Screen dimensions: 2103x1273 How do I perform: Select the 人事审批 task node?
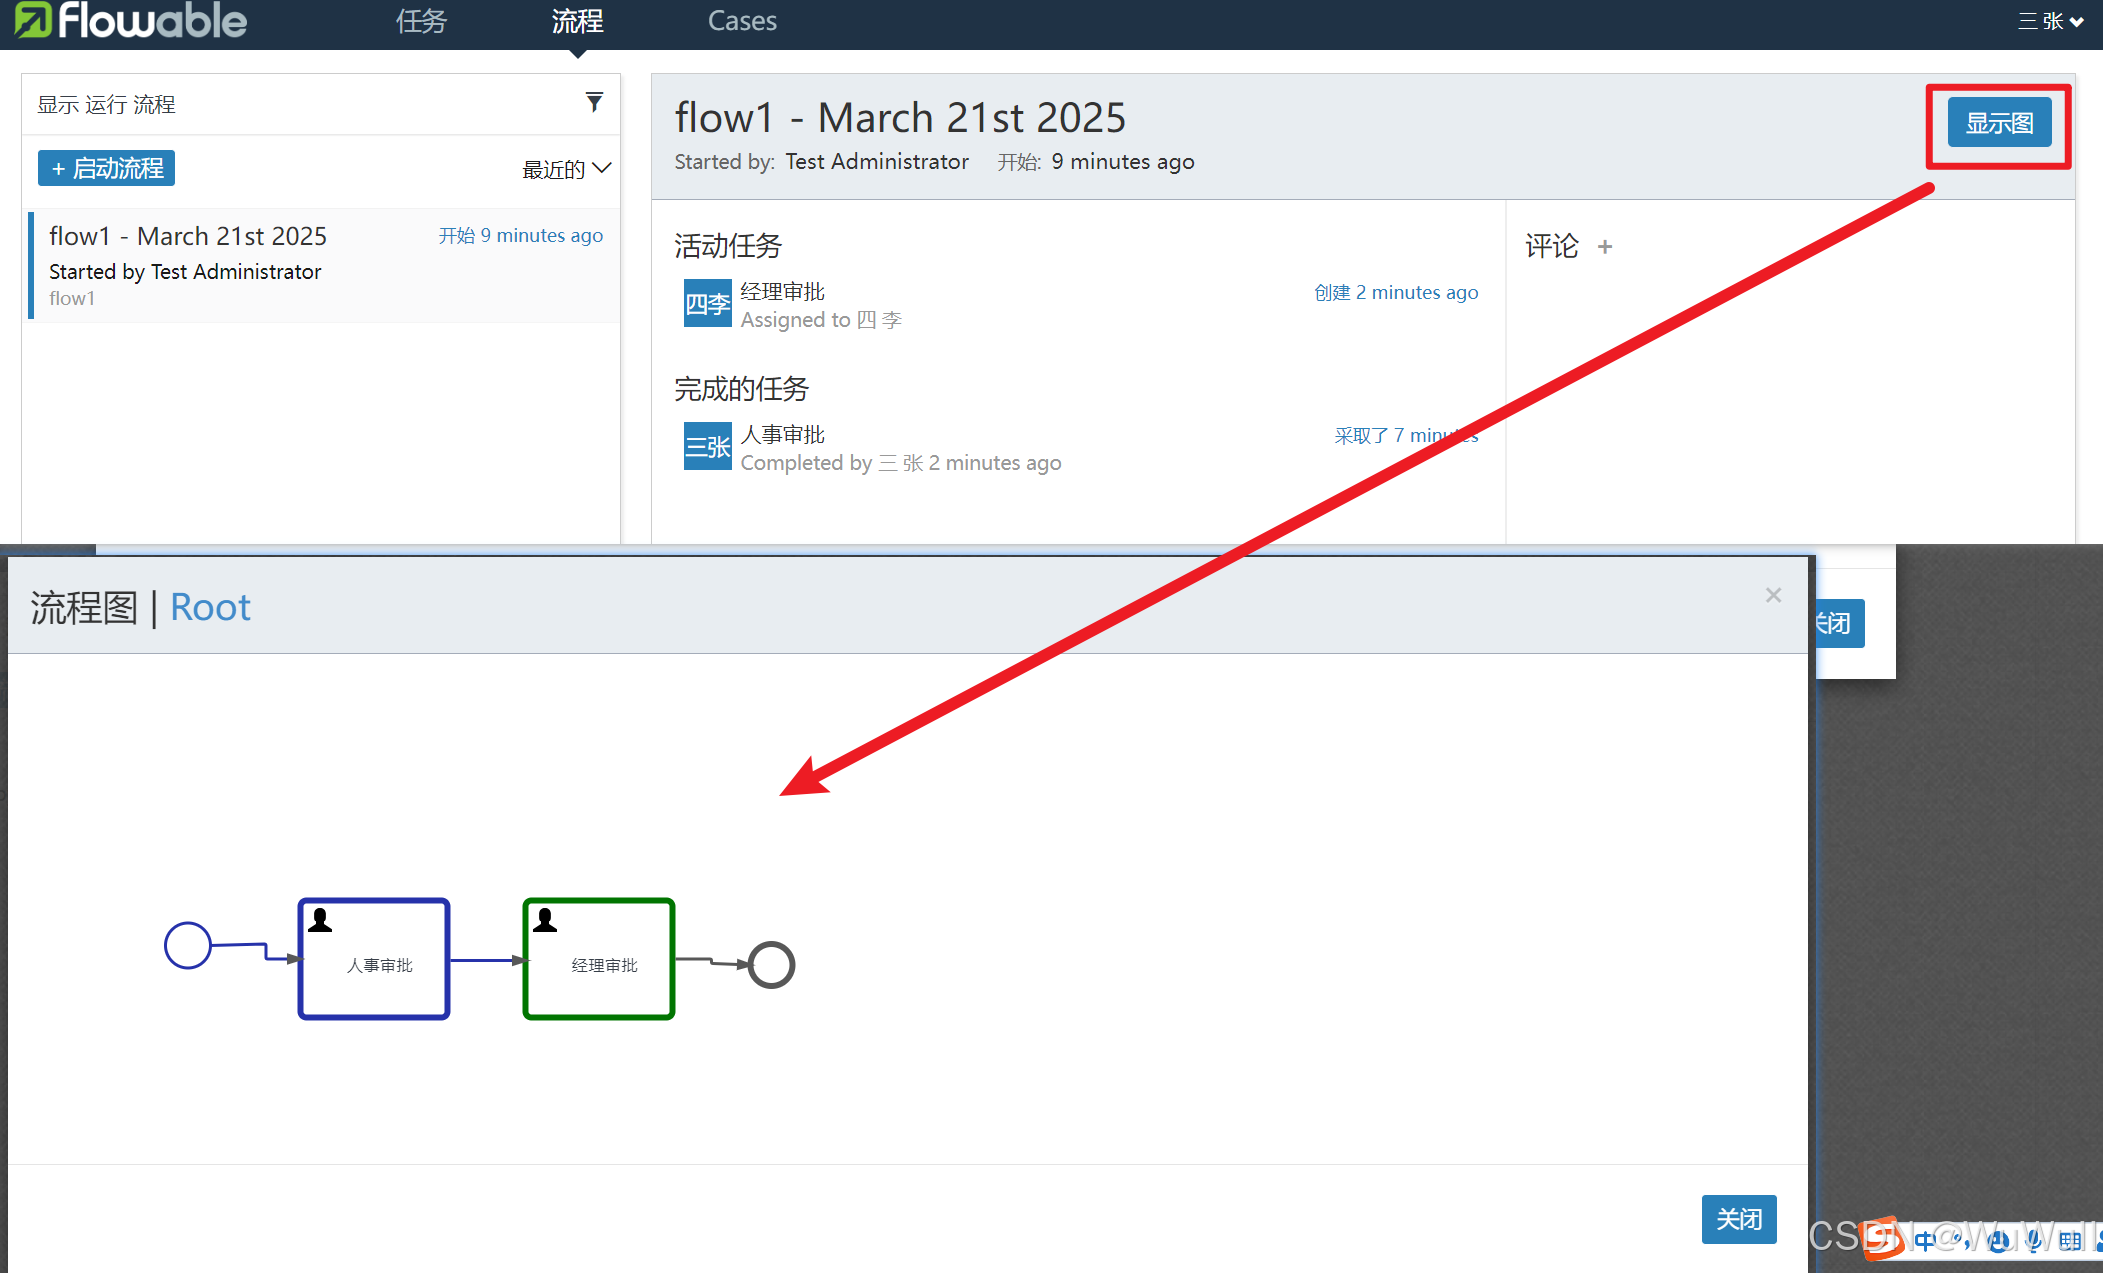click(374, 959)
